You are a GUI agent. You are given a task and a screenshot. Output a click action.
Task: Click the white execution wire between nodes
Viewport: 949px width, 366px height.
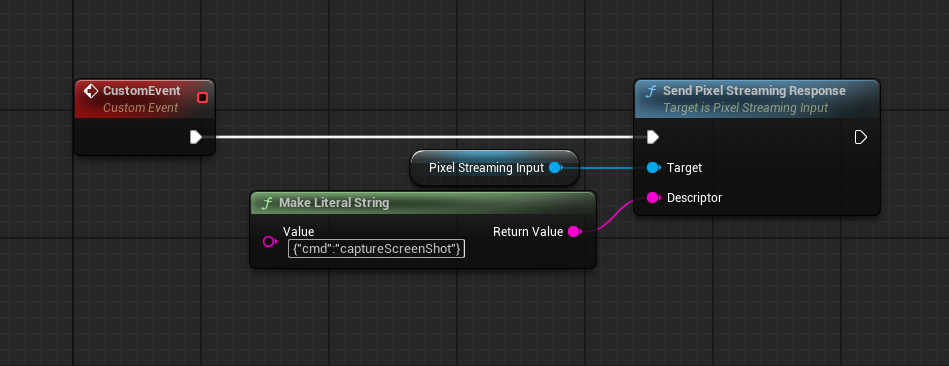[424, 137]
